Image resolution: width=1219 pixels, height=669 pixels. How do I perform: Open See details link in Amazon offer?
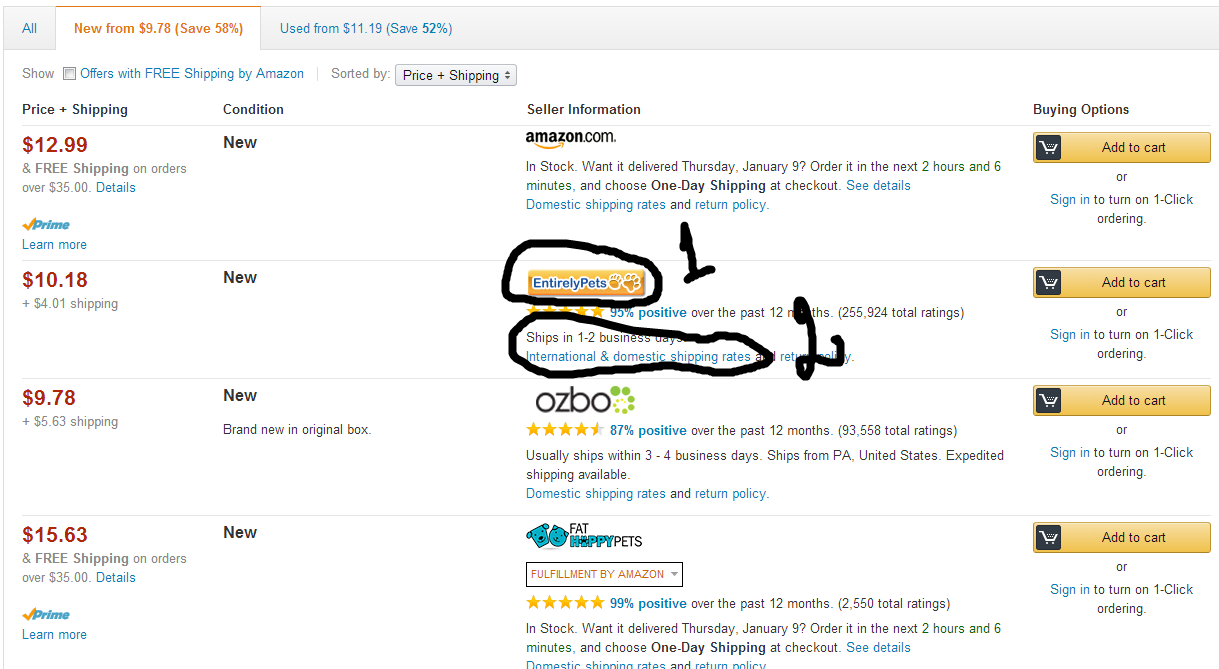pyautogui.click(x=878, y=185)
